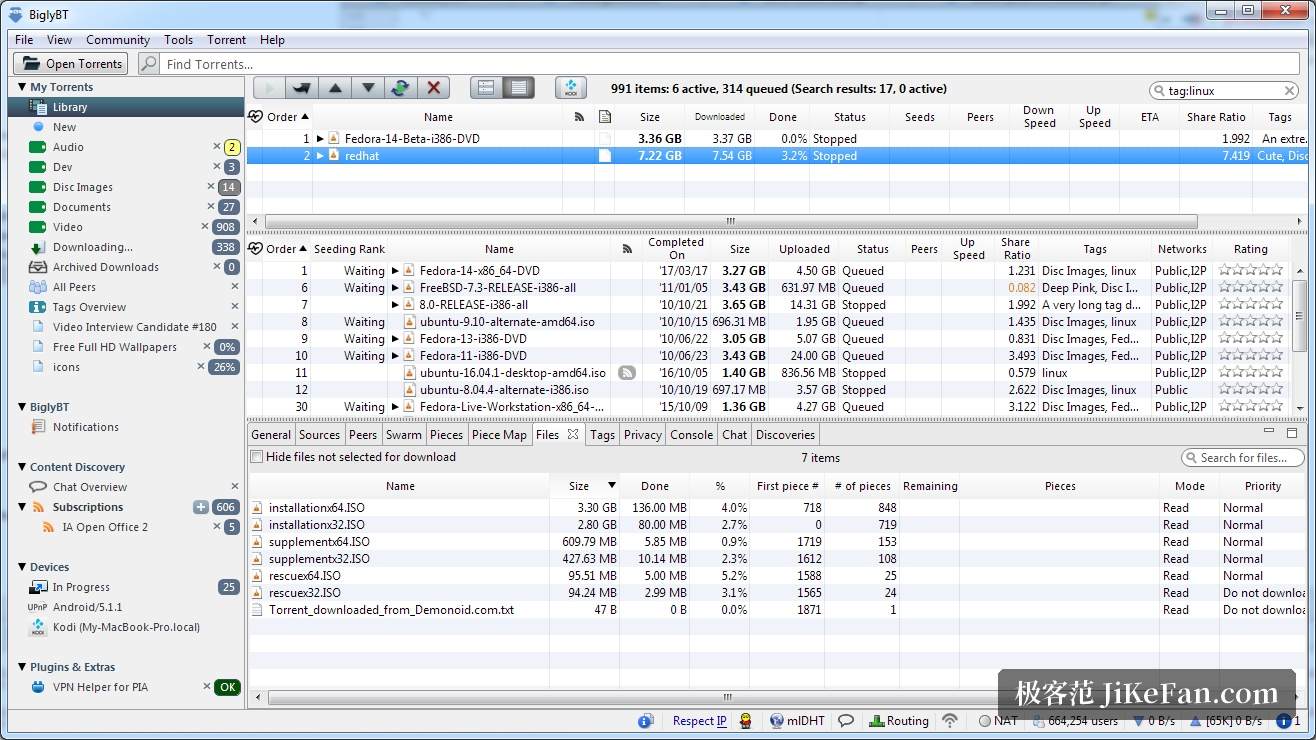Toggle Hide files not selected for download
The height and width of the screenshot is (740, 1316).
257,457
